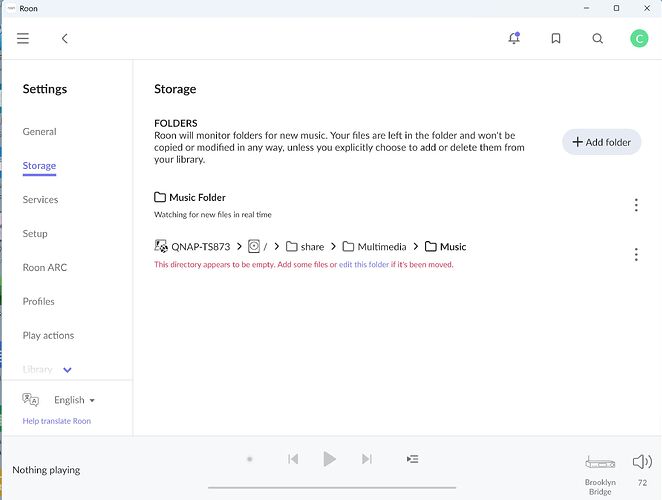Image resolution: width=662 pixels, height=500 pixels.
Task: Open General settings tab
Action: tap(39, 131)
